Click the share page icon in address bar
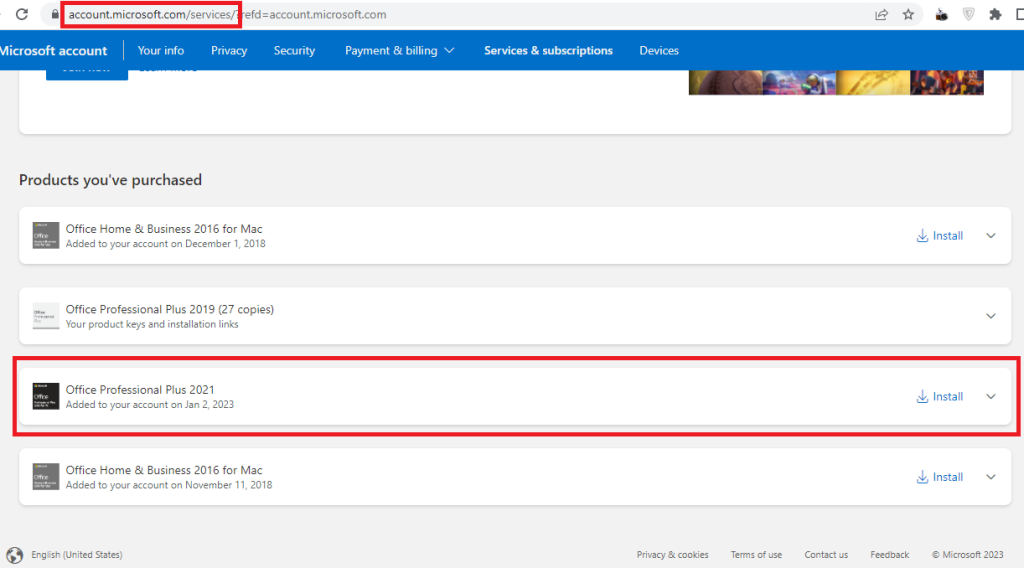 click(x=881, y=15)
